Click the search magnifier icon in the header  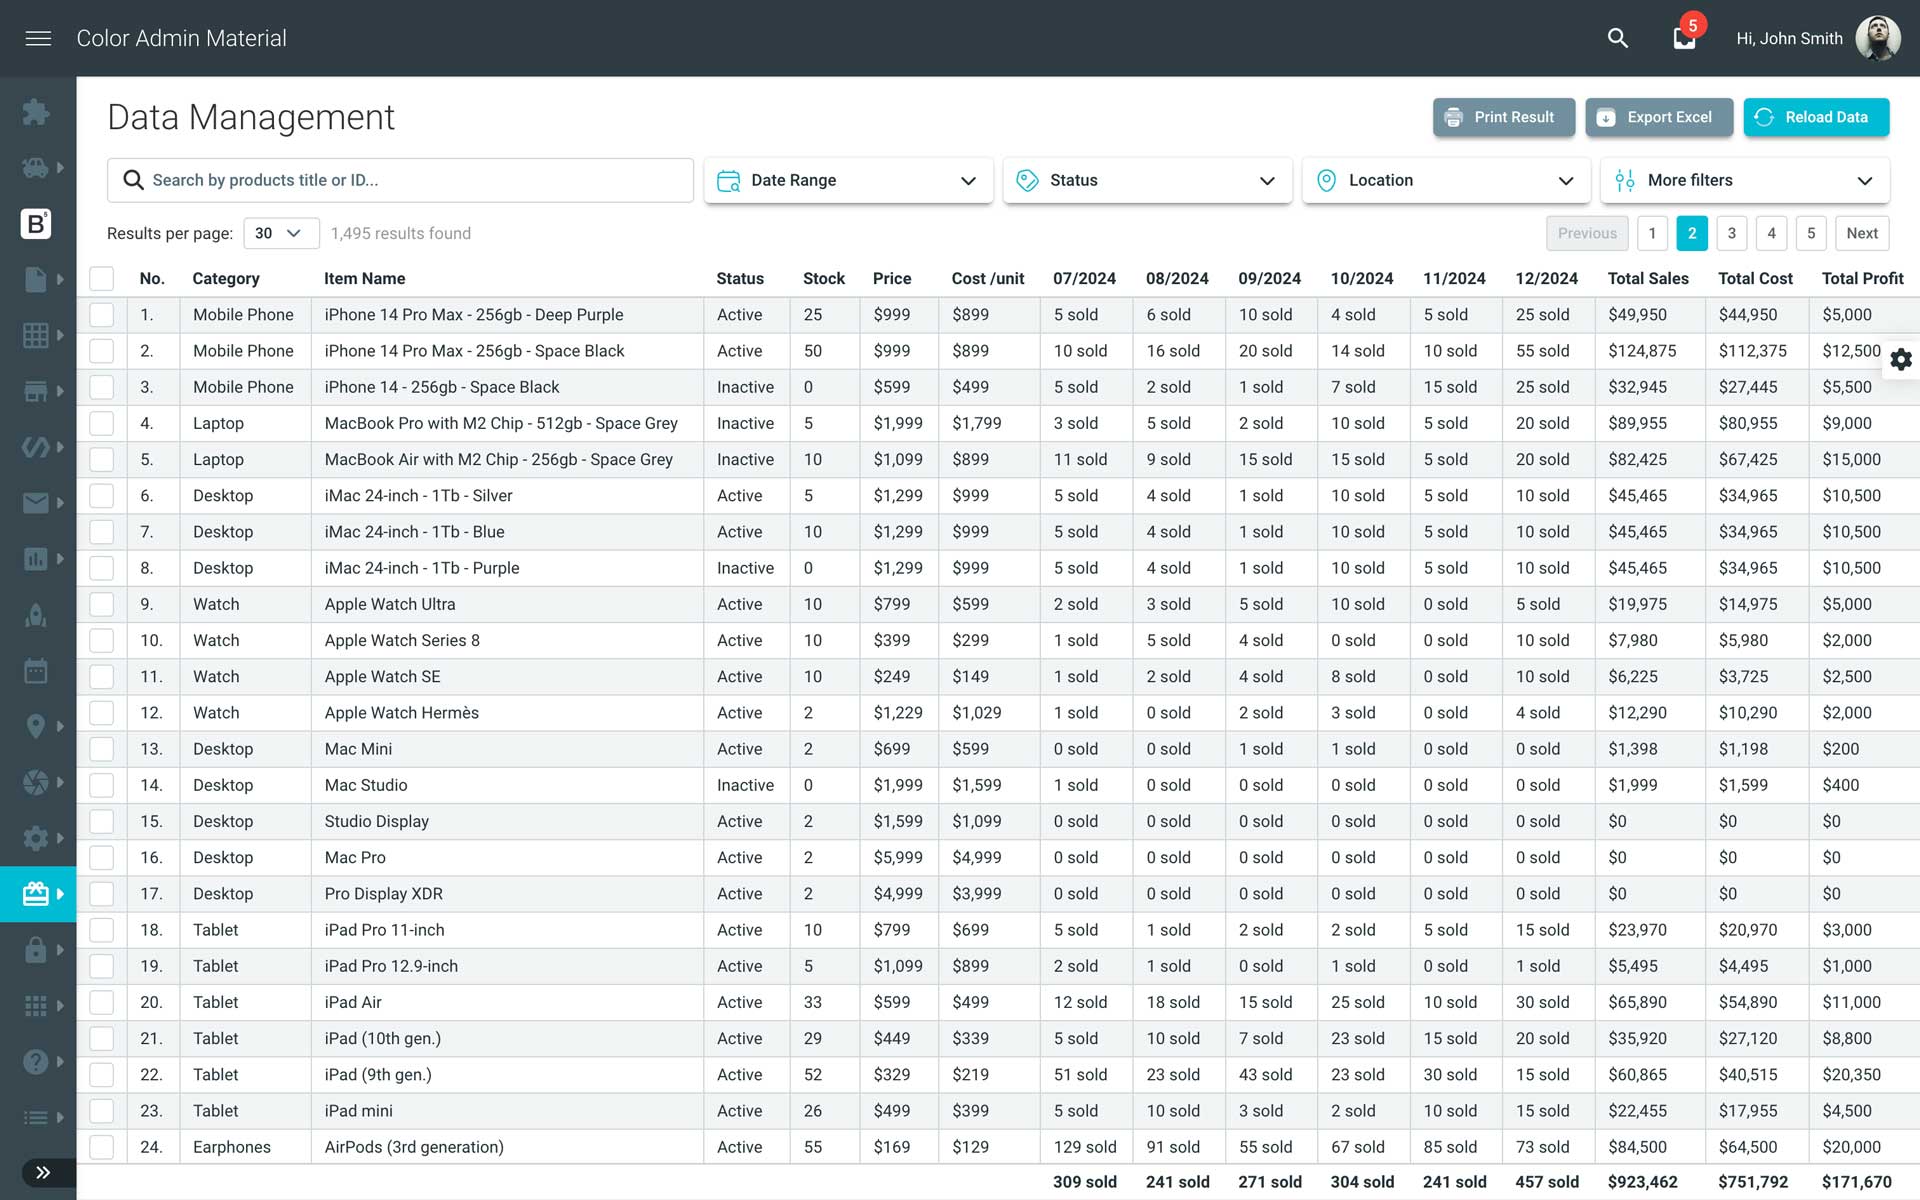tap(1617, 38)
